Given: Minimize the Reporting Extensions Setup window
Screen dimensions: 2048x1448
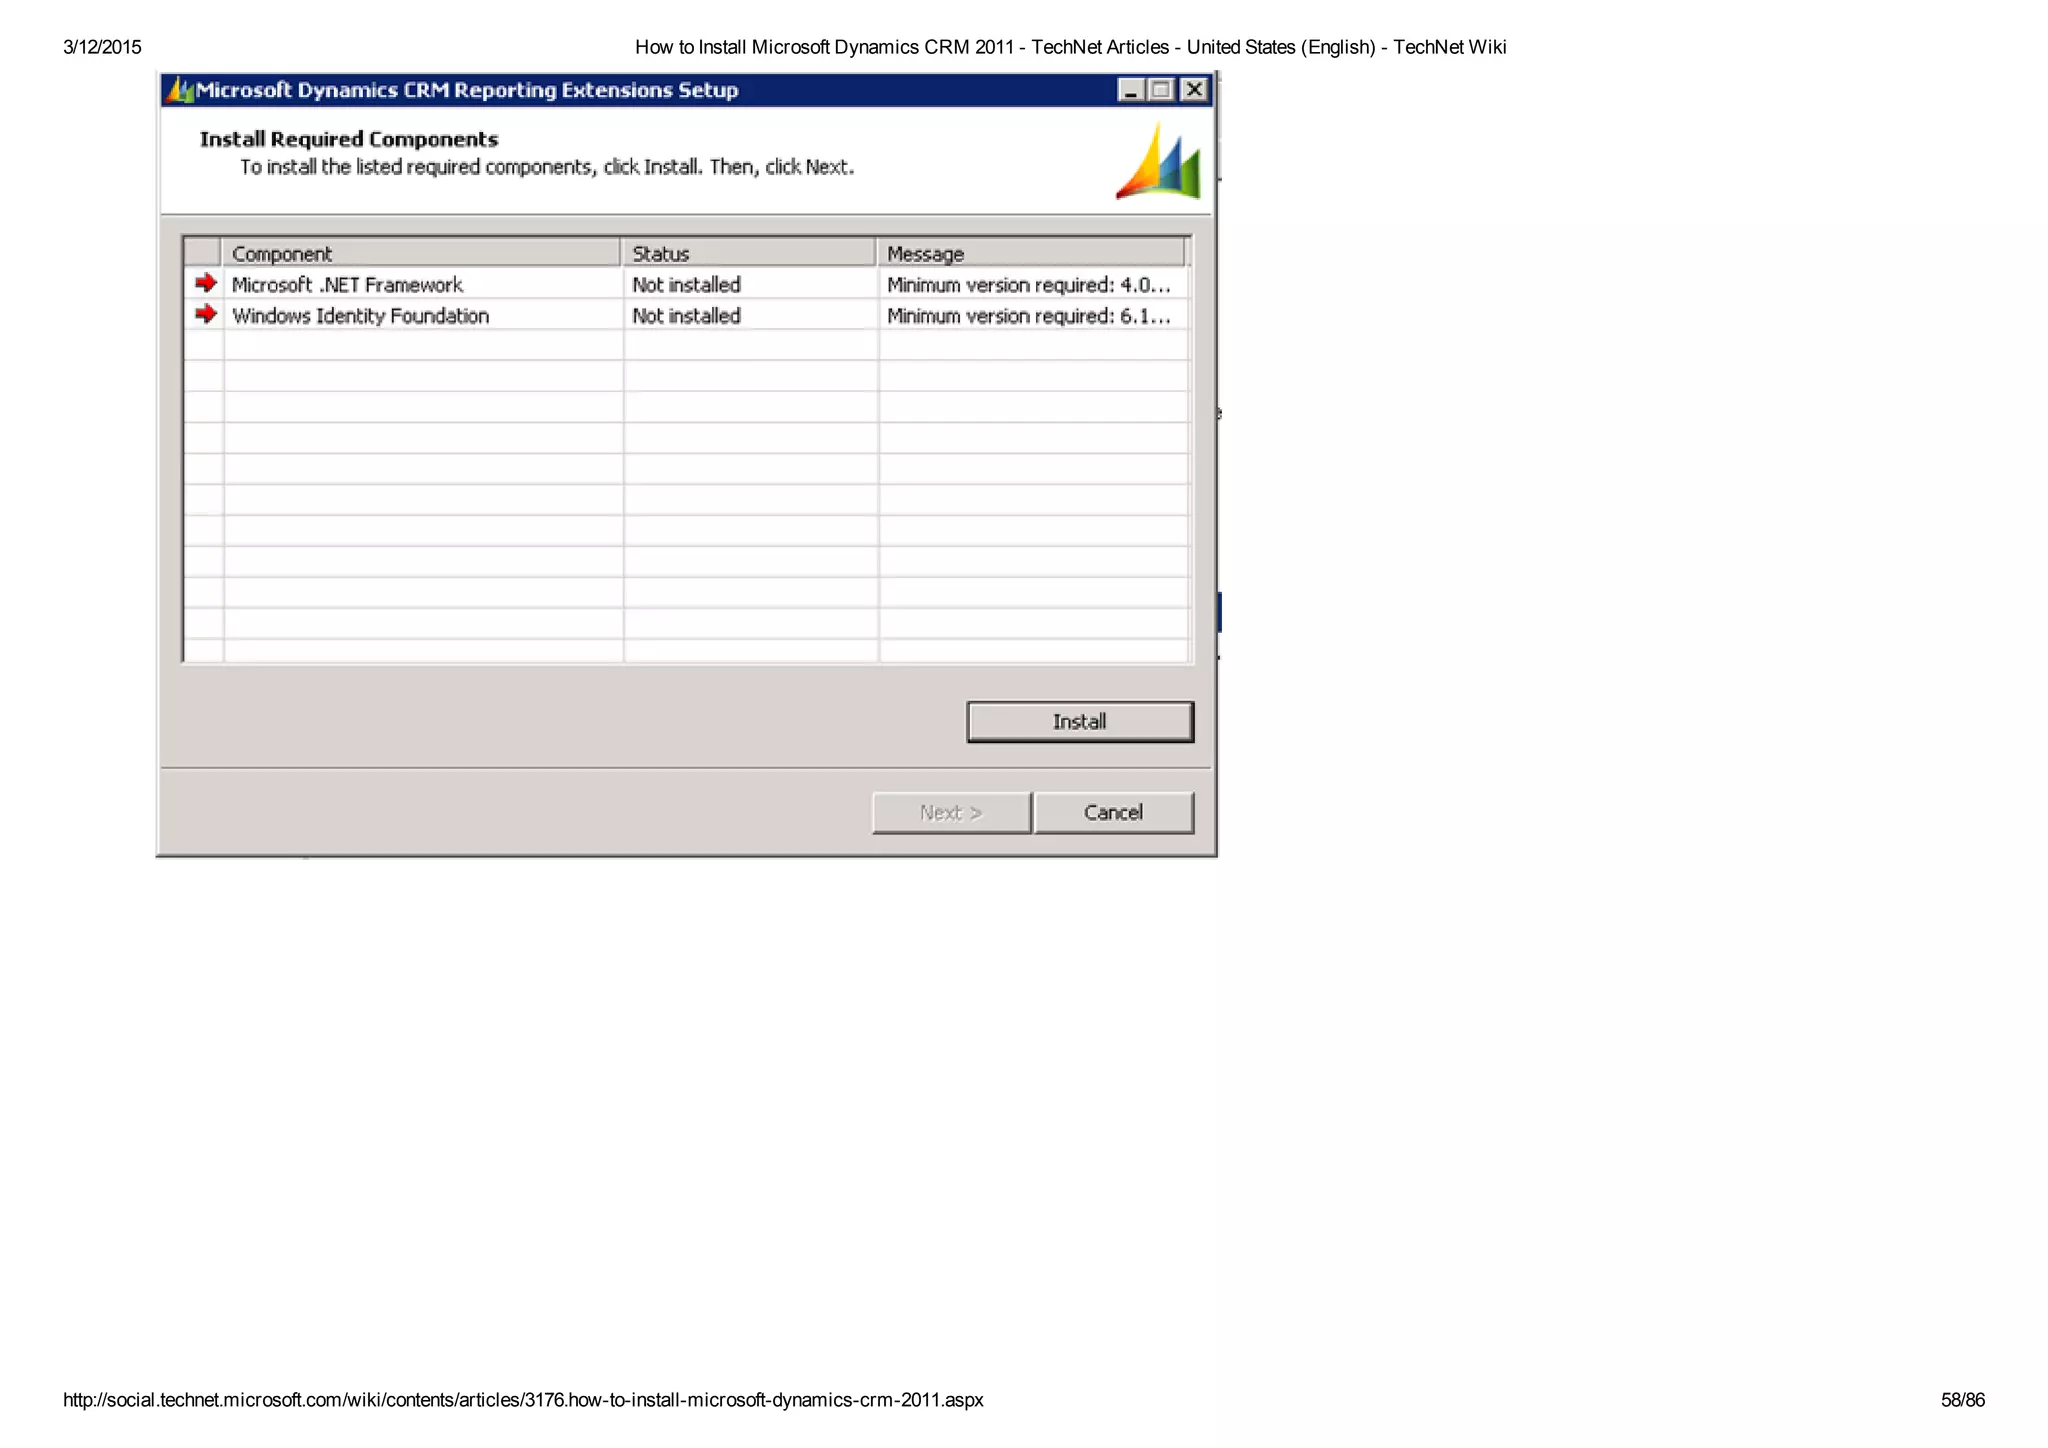Looking at the screenshot, I should tap(1131, 90).
